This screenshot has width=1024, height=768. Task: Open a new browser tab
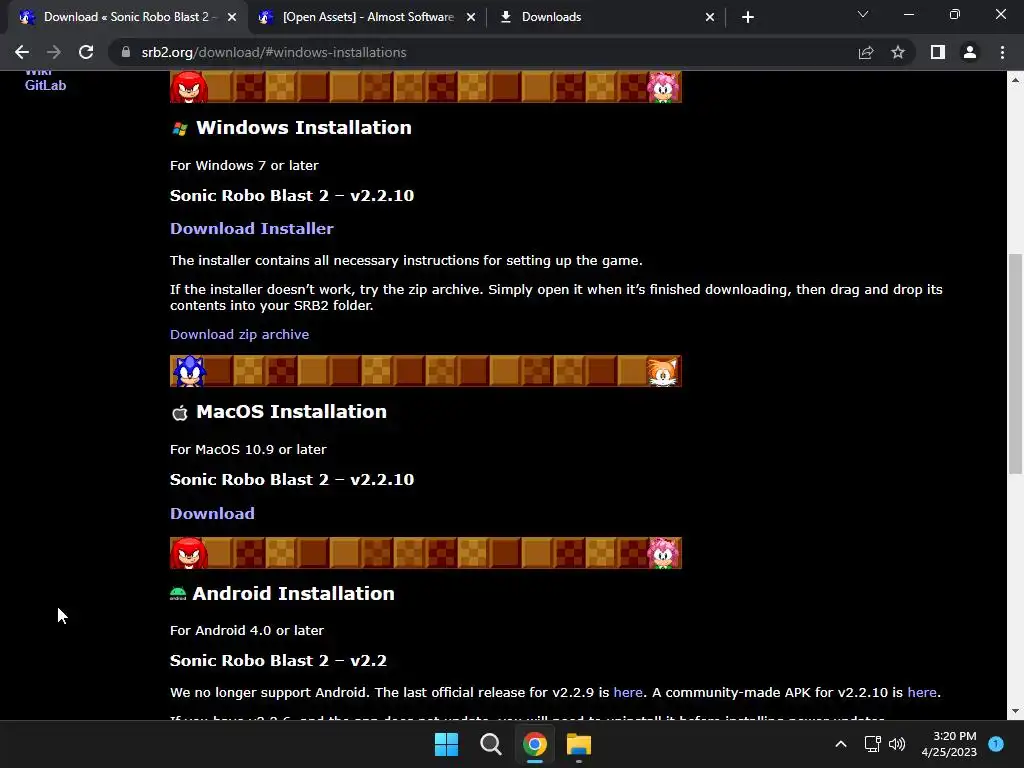[748, 17]
